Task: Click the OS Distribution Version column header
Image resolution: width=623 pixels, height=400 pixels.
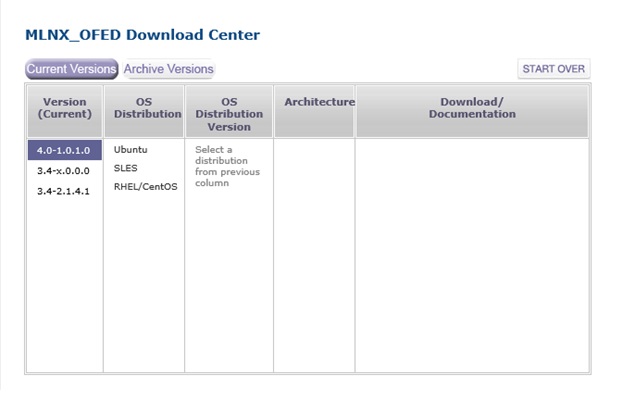Action: click(229, 111)
